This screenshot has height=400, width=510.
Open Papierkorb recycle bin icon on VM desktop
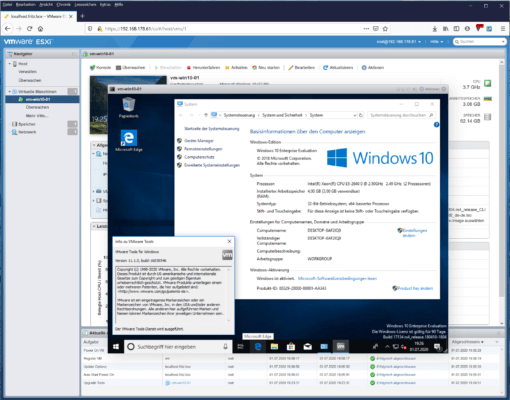tap(128, 107)
